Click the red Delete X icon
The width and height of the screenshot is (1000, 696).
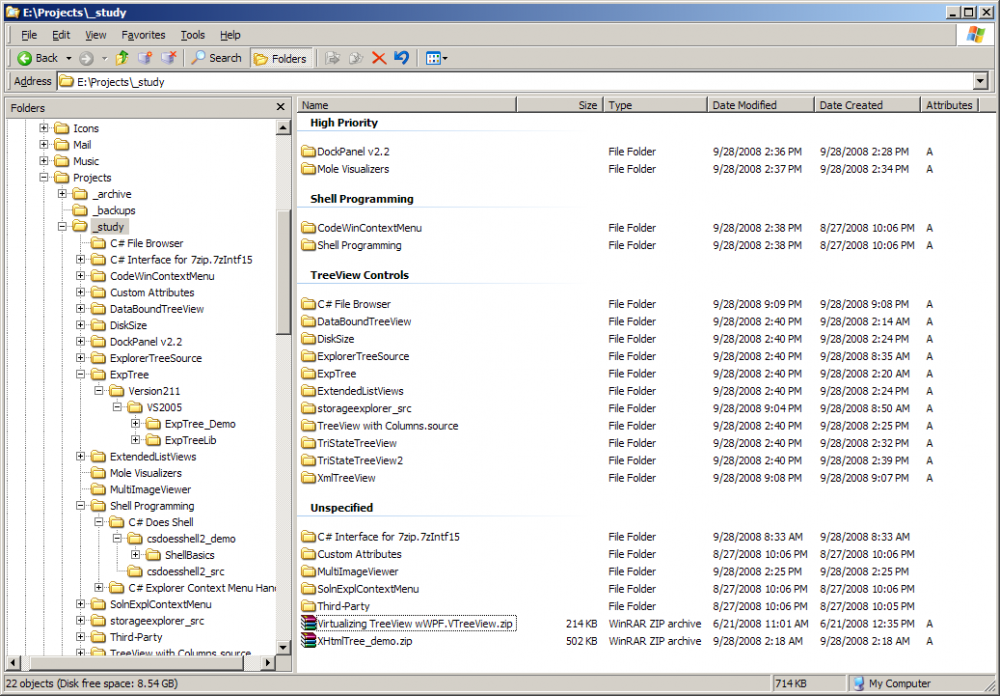pos(379,58)
